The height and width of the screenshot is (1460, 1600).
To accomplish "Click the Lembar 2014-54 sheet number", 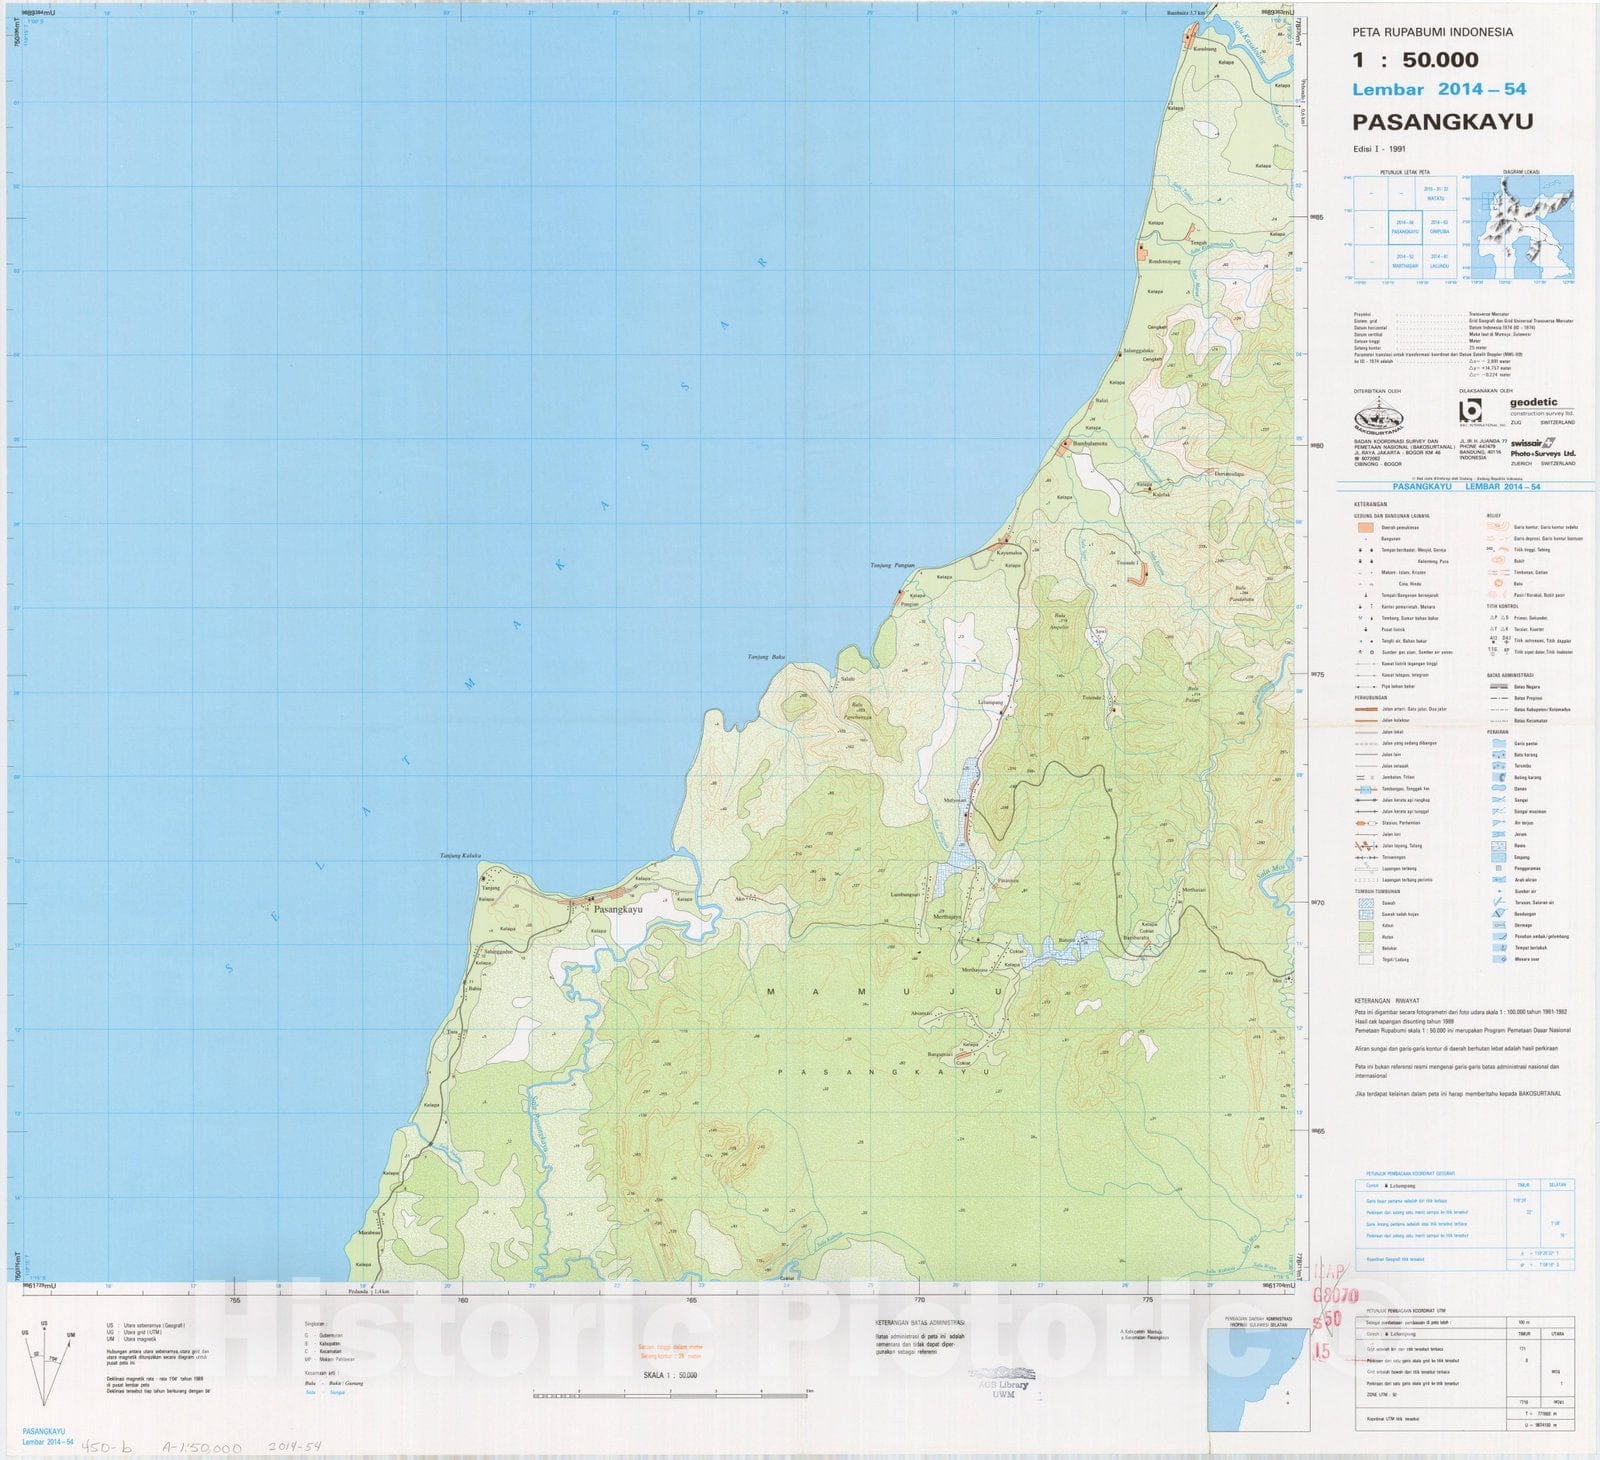I will pos(1439,89).
